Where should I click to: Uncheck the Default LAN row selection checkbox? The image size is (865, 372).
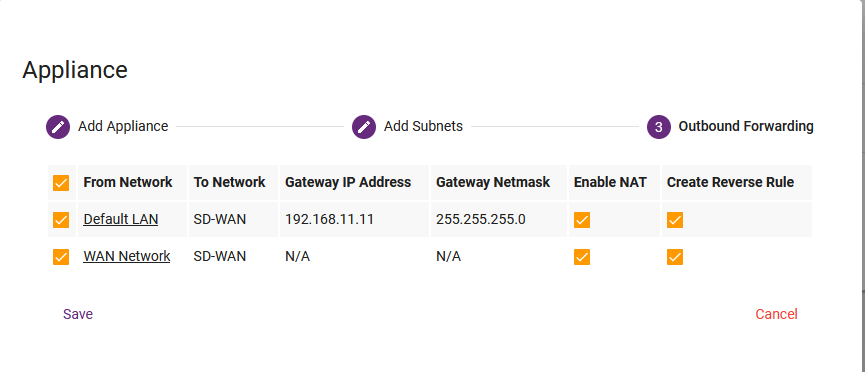(61, 220)
